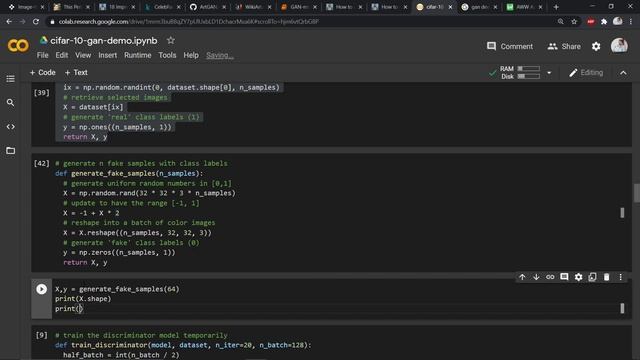Click the page vertical scrollbar
The image size is (640, 360).
point(636,193)
